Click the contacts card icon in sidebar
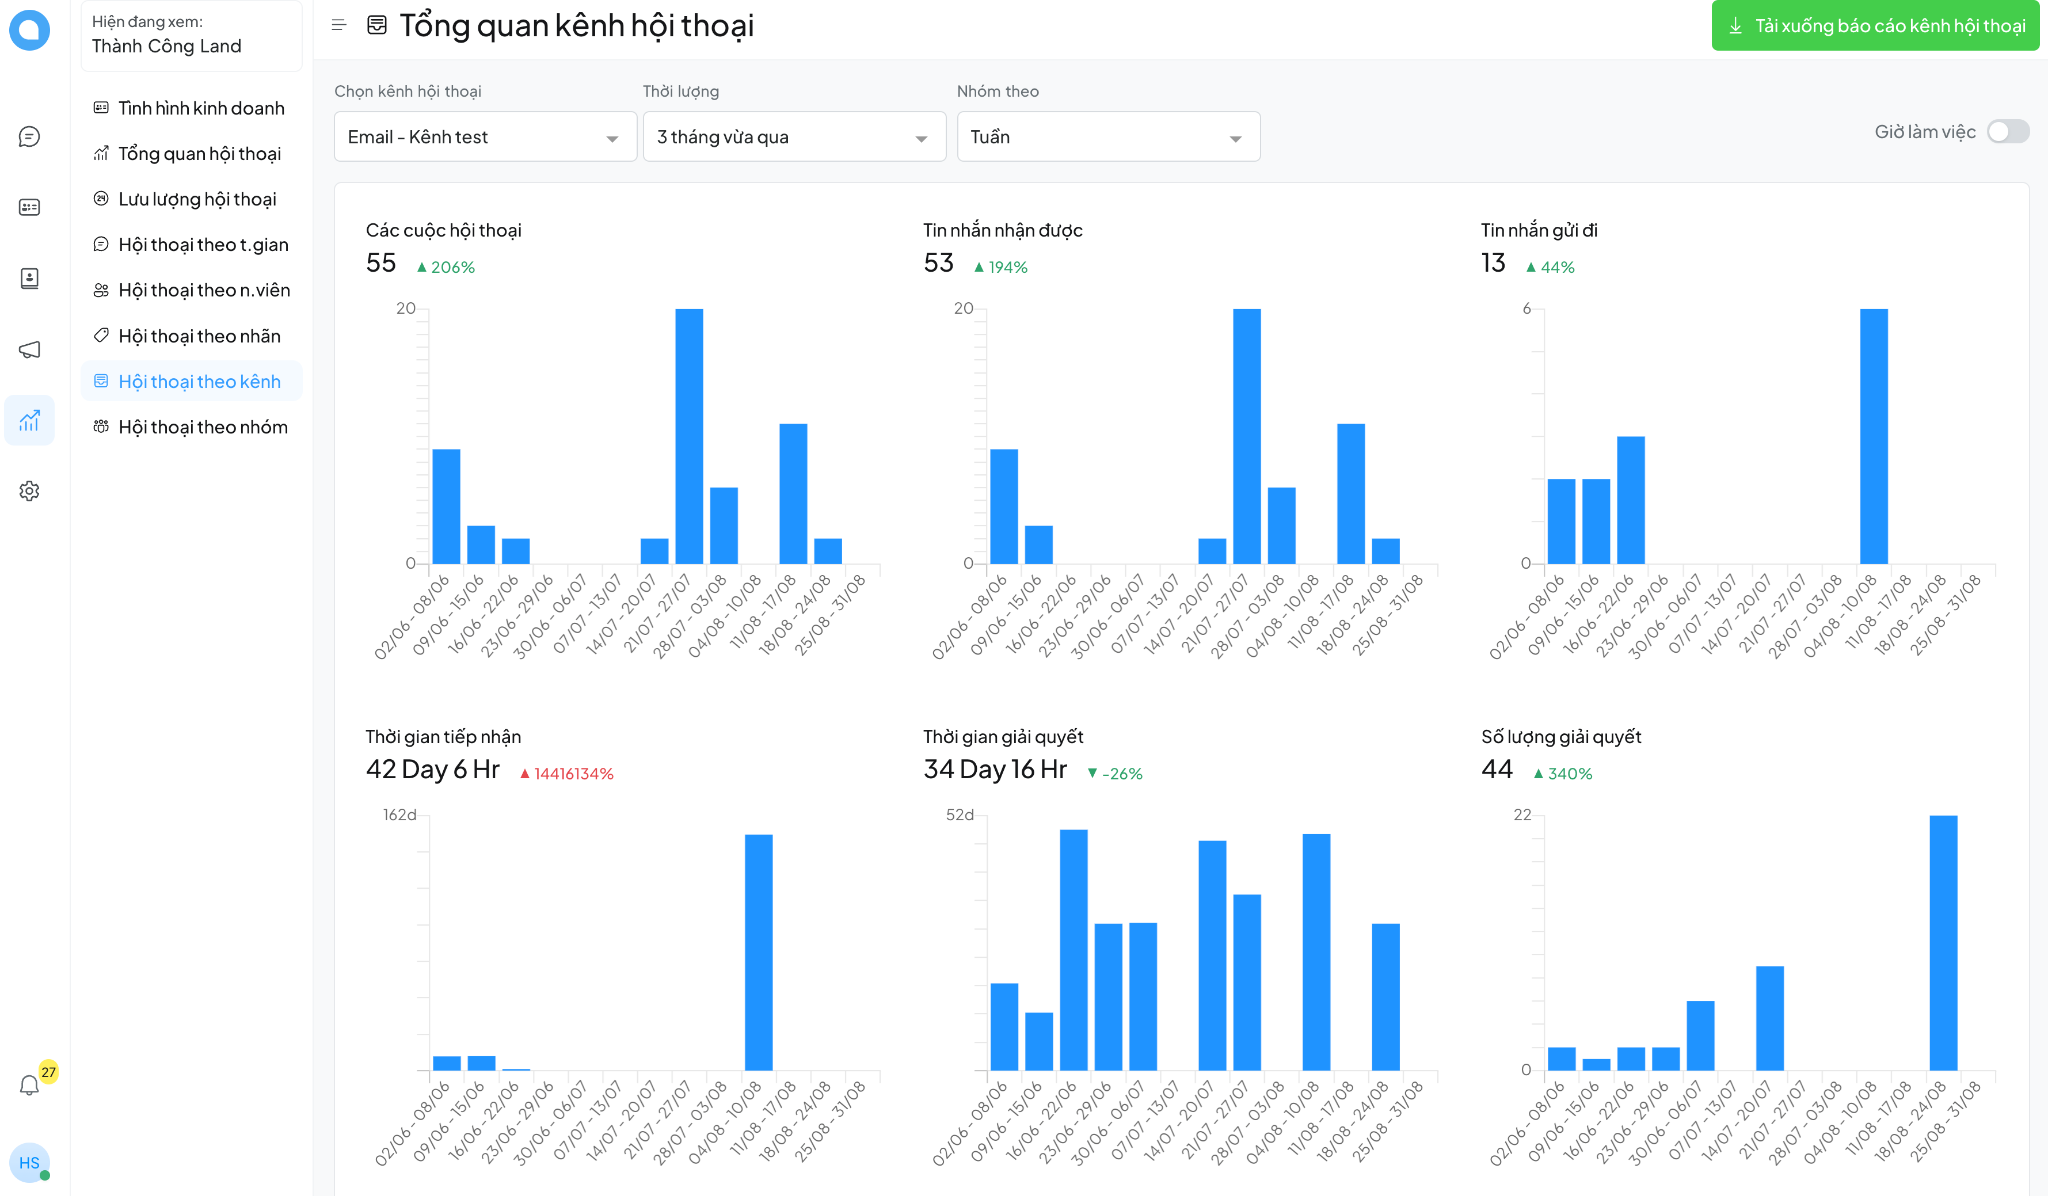This screenshot has height=1196, width=2048. [x=29, y=207]
